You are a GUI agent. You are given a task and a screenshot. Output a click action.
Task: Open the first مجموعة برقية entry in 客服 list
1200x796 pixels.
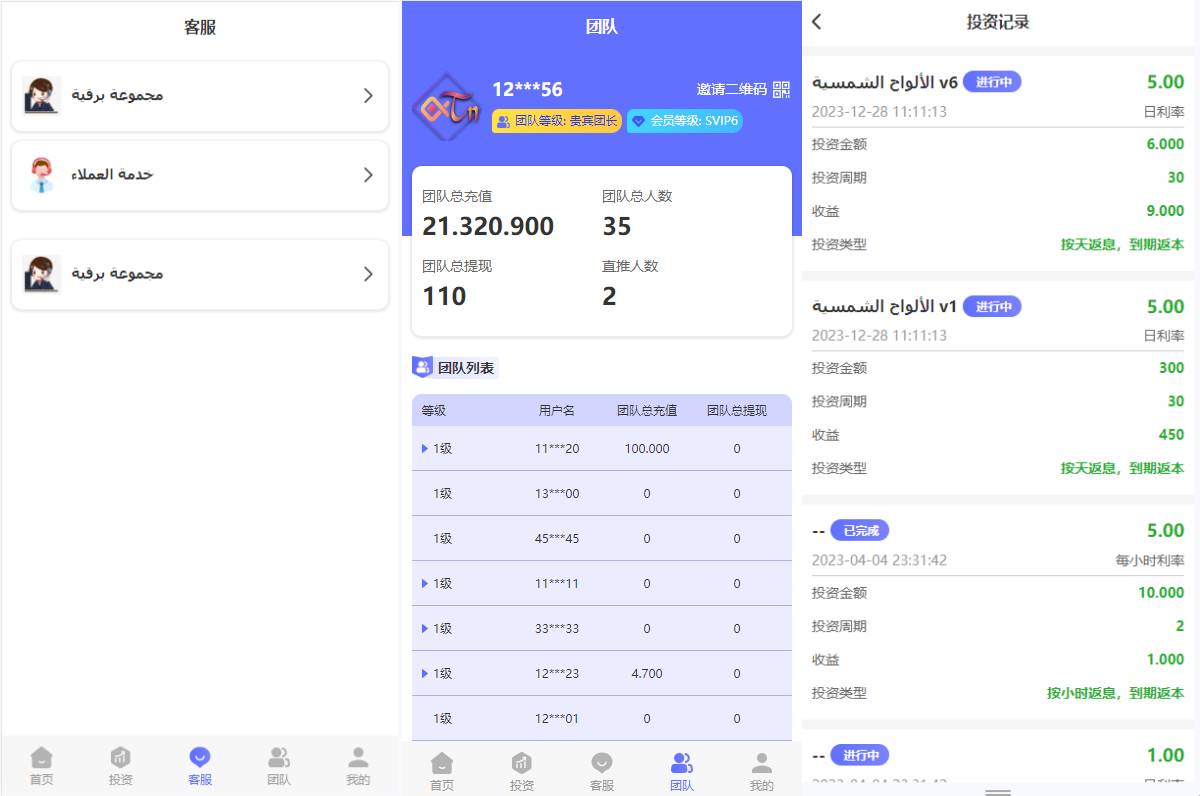200,96
